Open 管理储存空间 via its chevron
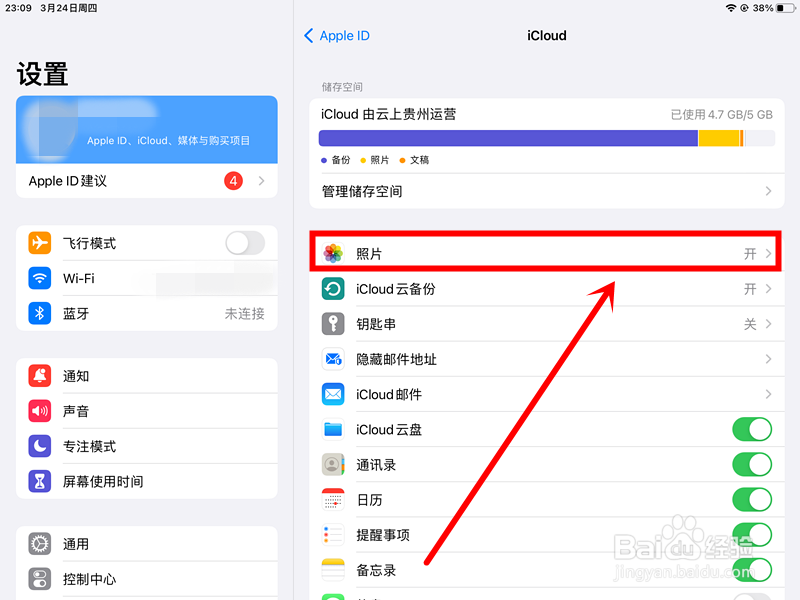 coord(768,191)
